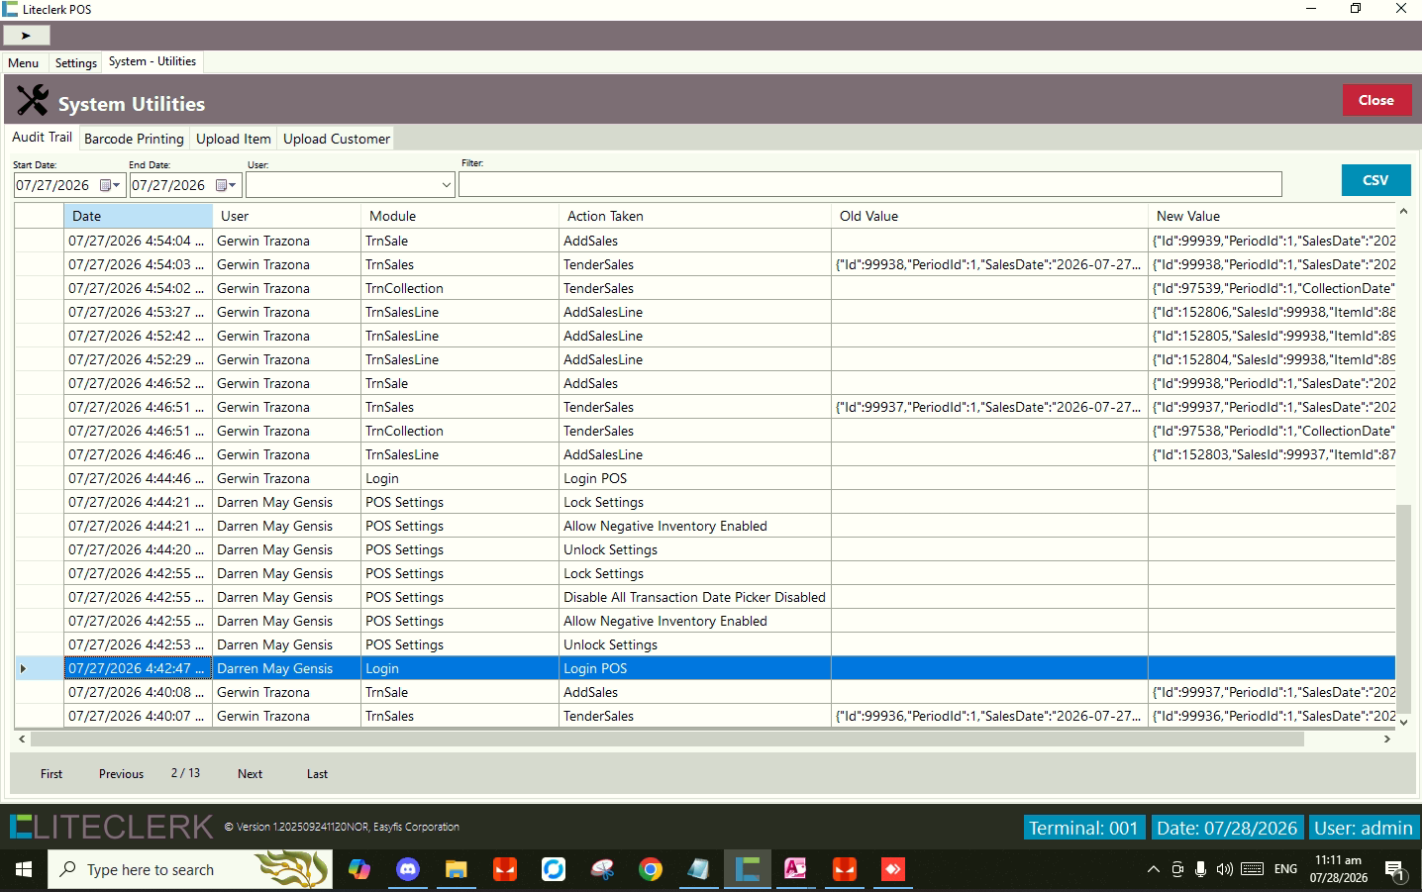The height and width of the screenshot is (892, 1422).
Task: Open Google Chrome from the taskbar
Action: coord(651,869)
